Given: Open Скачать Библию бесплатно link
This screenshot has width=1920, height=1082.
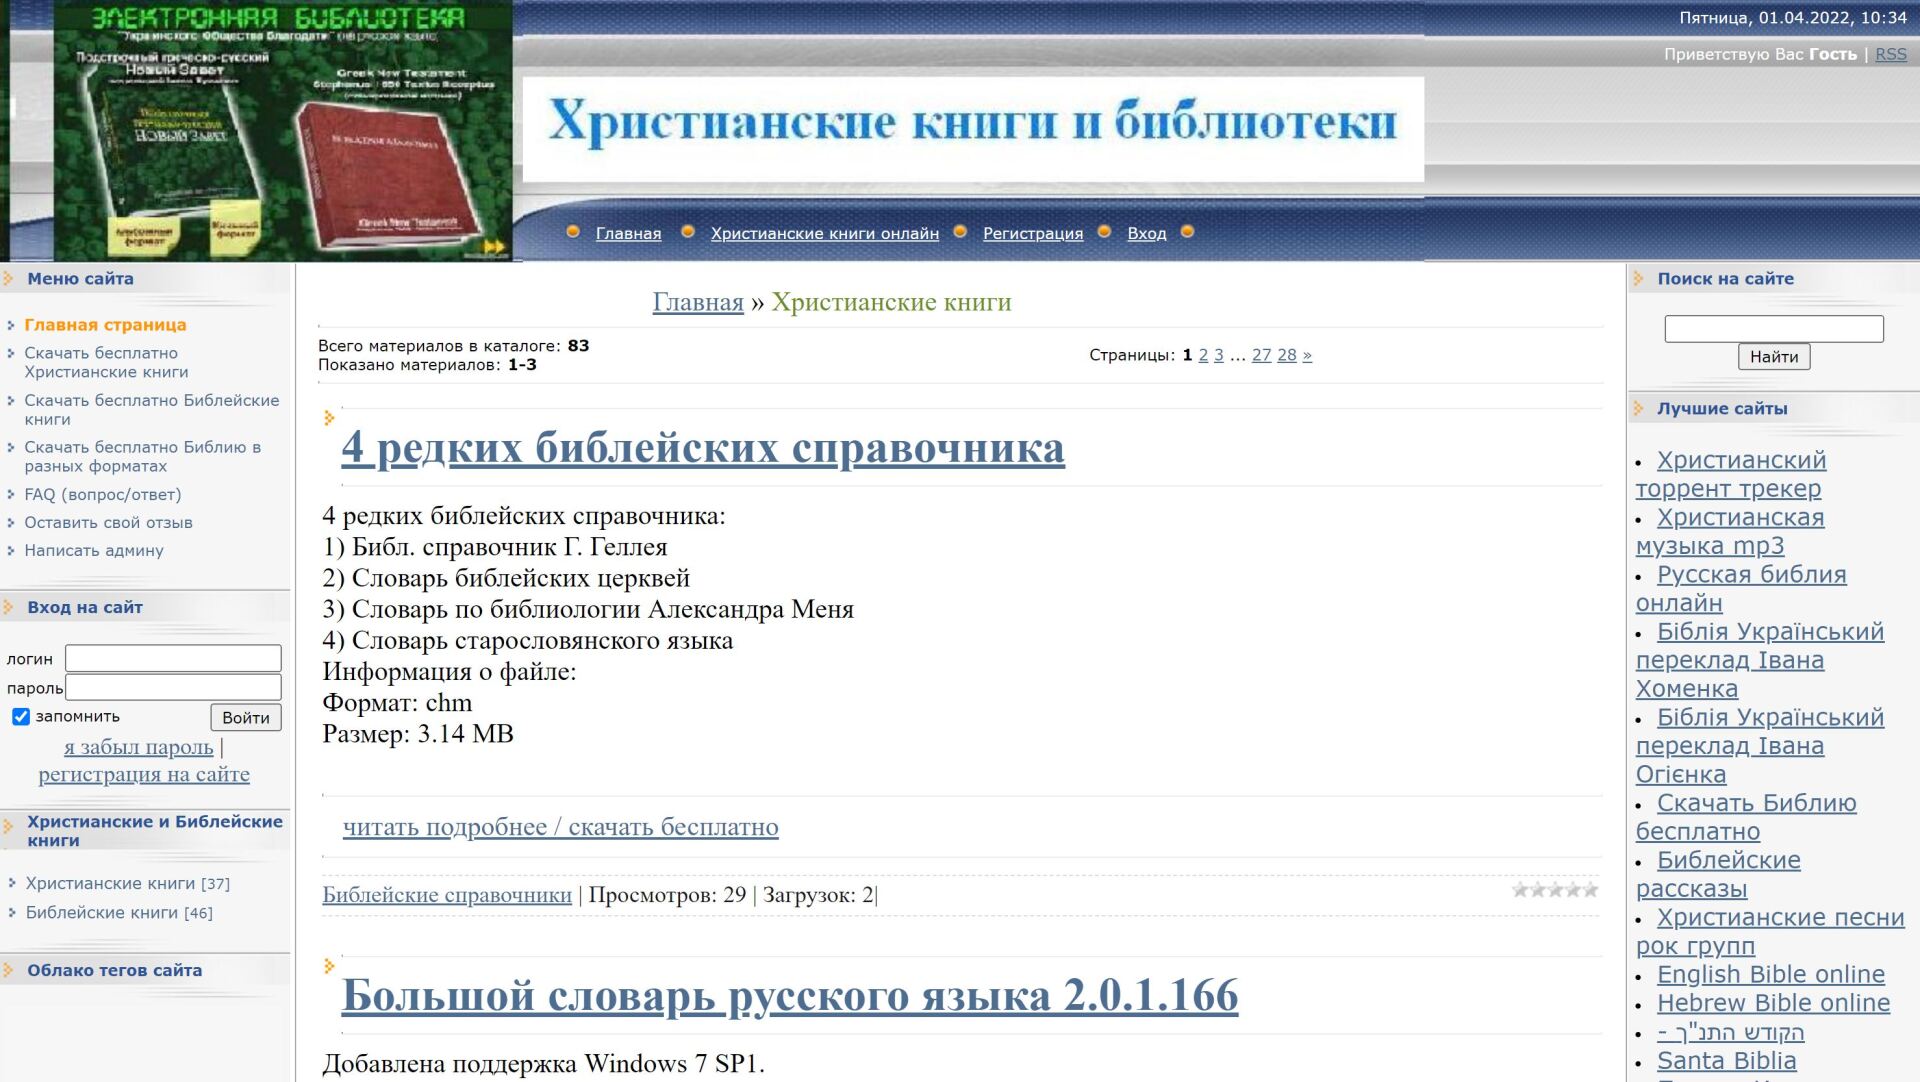Looking at the screenshot, I should (1746, 817).
